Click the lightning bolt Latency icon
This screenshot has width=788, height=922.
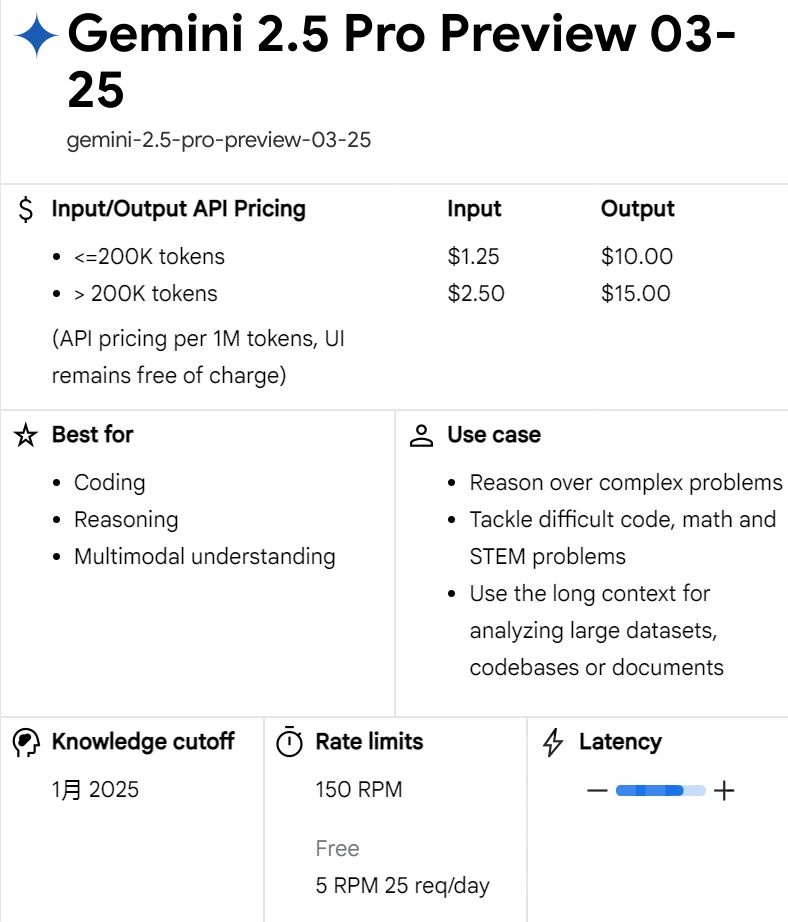click(552, 742)
